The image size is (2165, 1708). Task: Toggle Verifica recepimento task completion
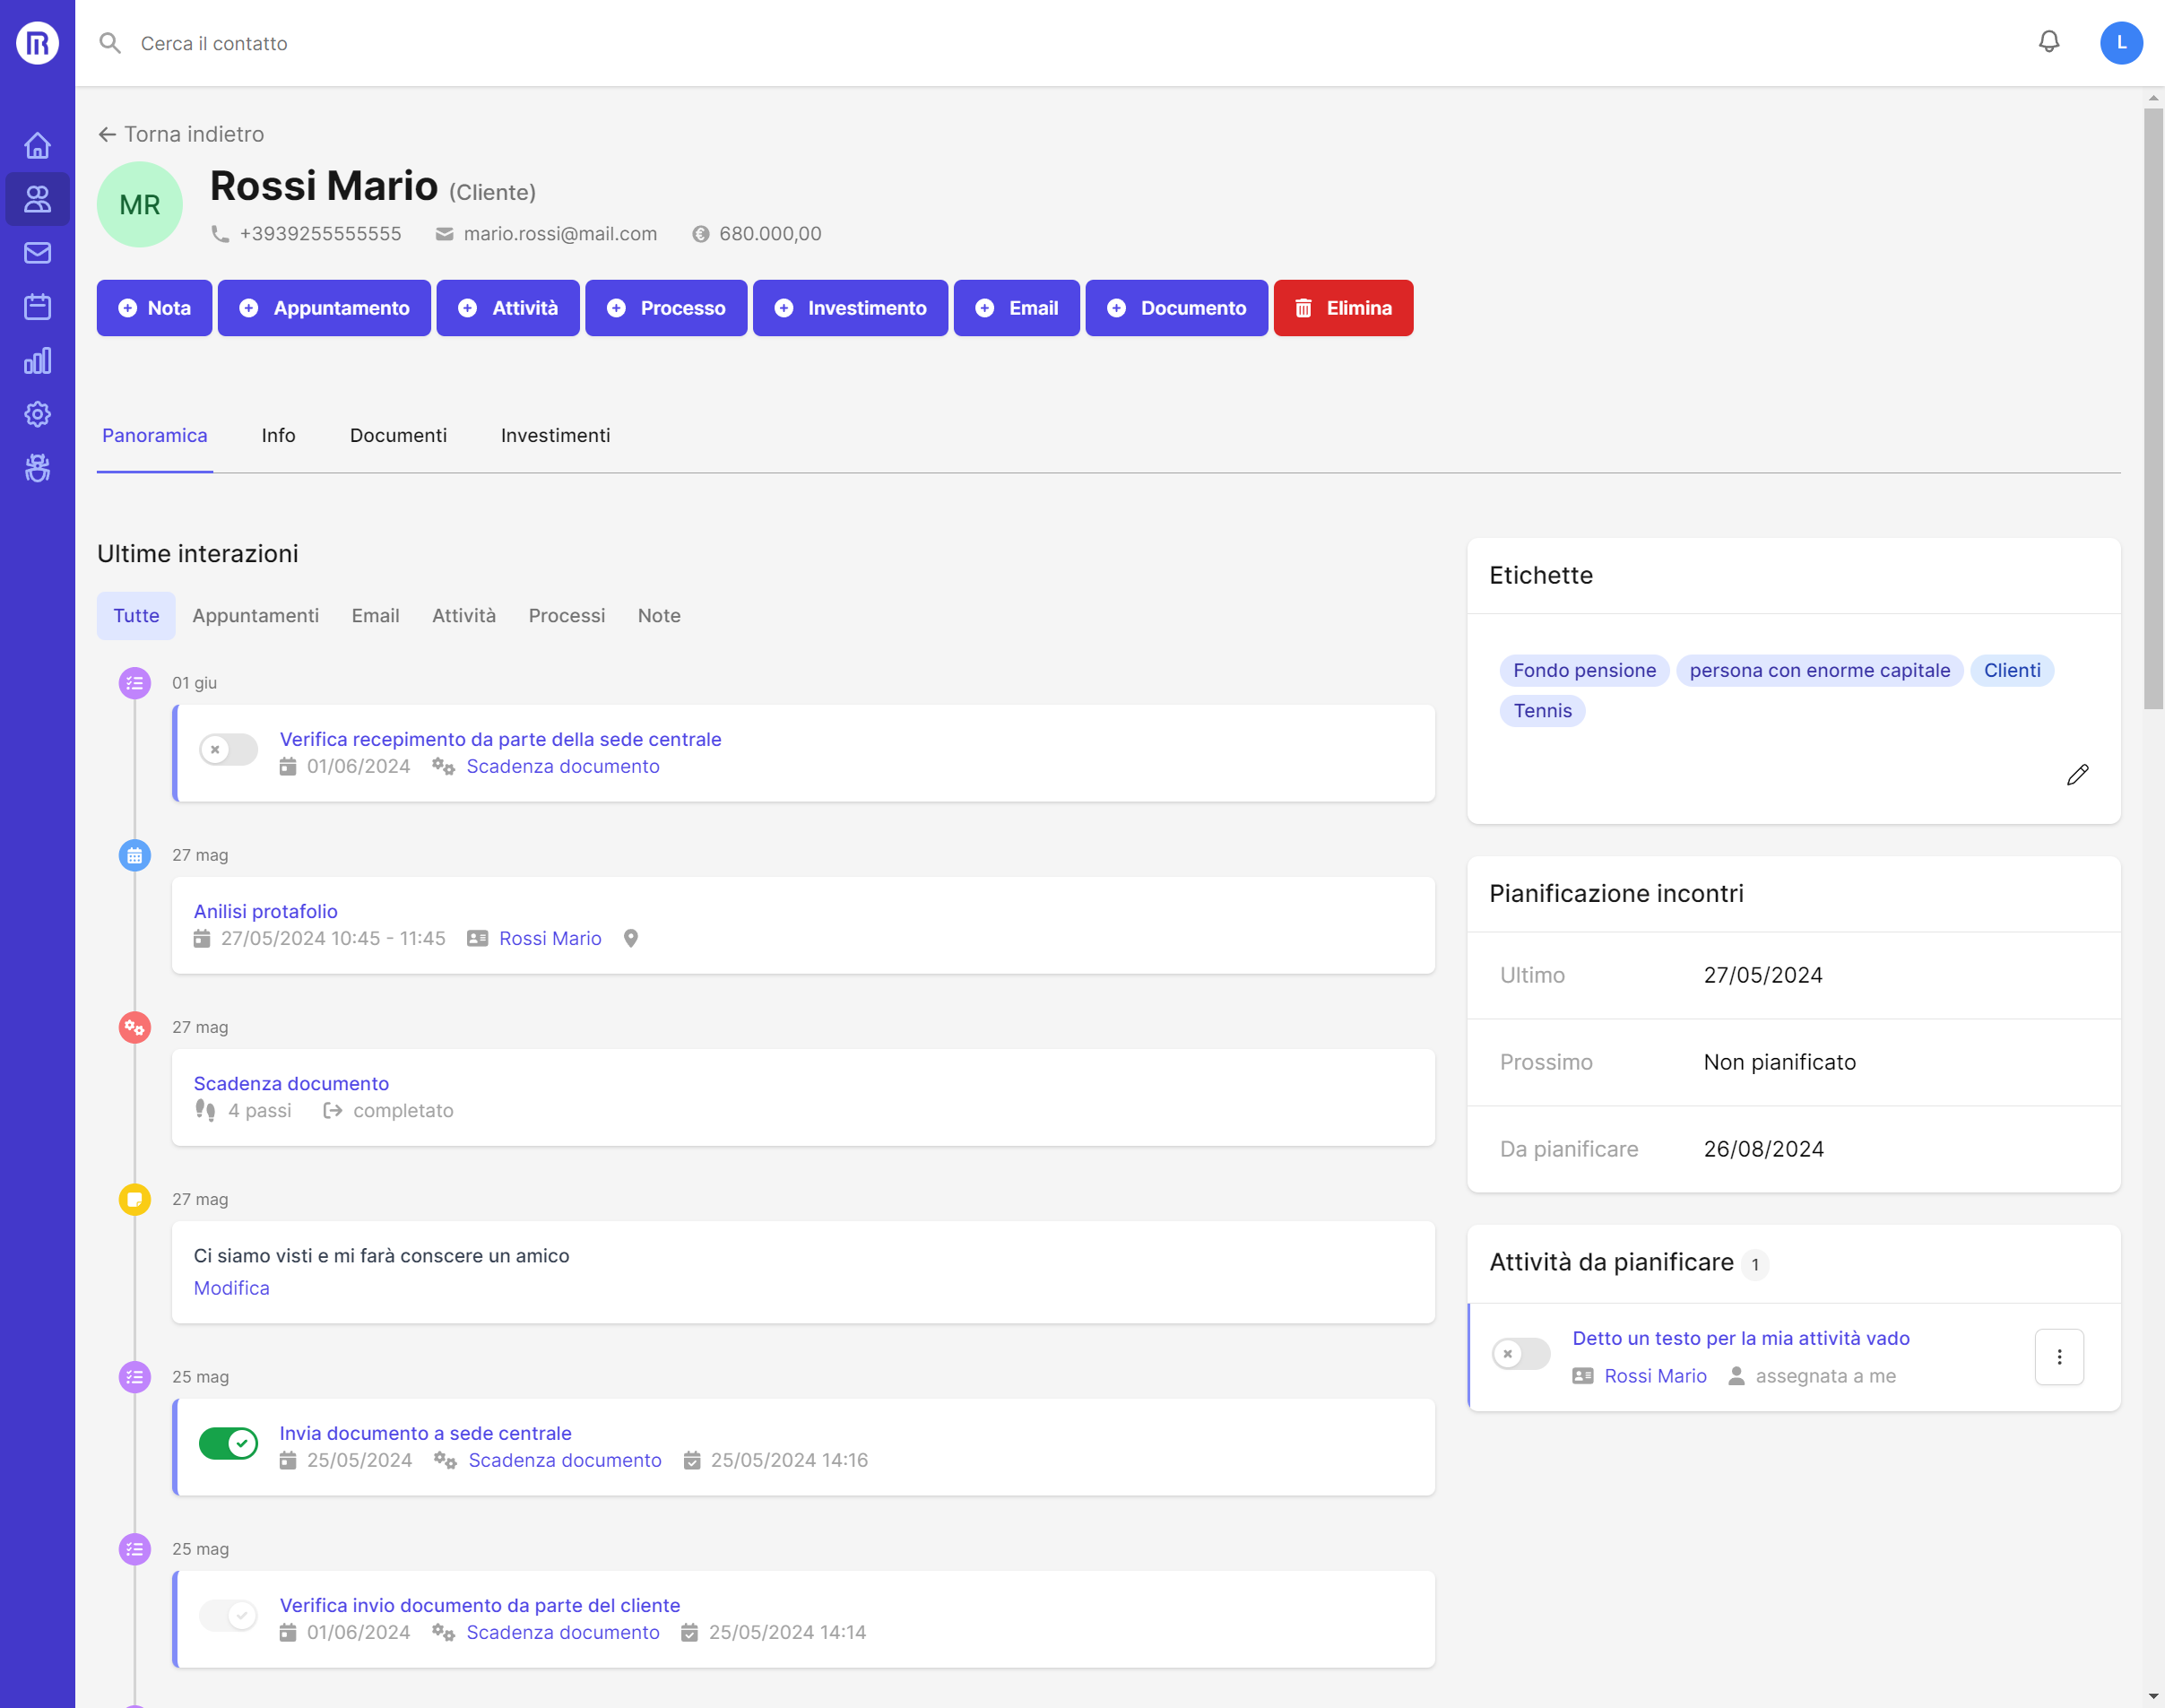tap(228, 750)
